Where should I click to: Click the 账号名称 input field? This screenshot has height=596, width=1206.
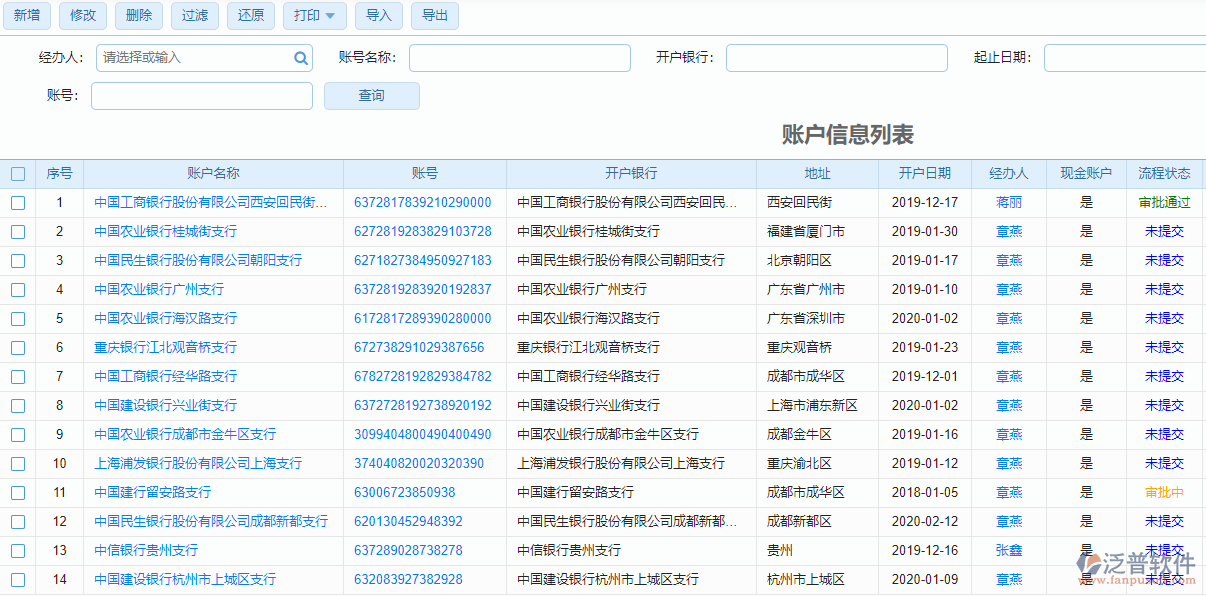pos(518,58)
